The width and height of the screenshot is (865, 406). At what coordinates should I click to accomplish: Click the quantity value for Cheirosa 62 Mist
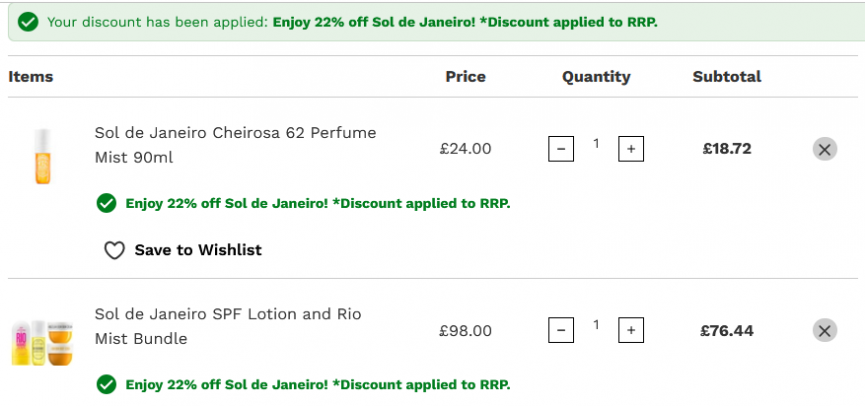point(596,144)
